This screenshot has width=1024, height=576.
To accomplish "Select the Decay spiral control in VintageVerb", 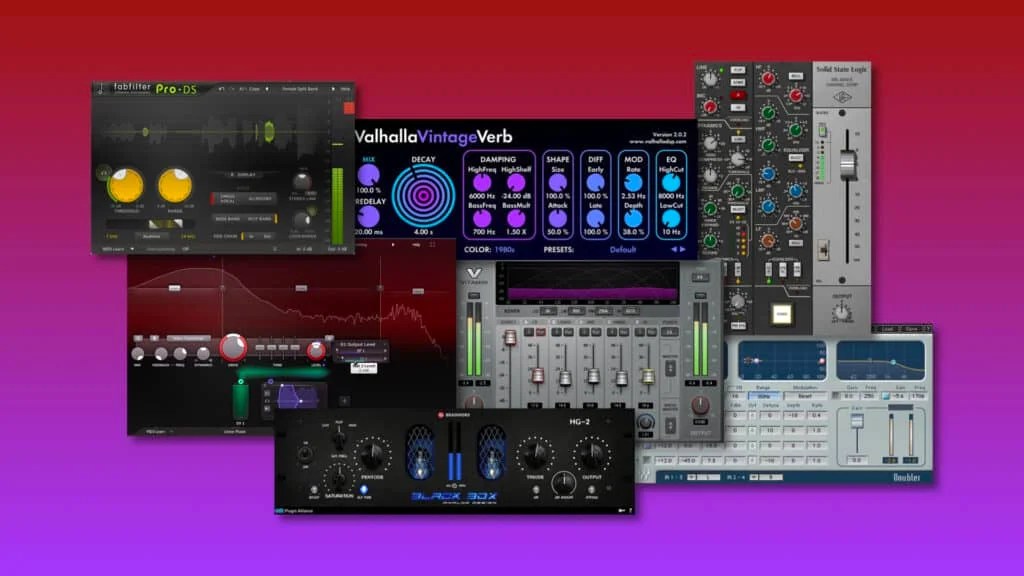I will click(x=422, y=194).
